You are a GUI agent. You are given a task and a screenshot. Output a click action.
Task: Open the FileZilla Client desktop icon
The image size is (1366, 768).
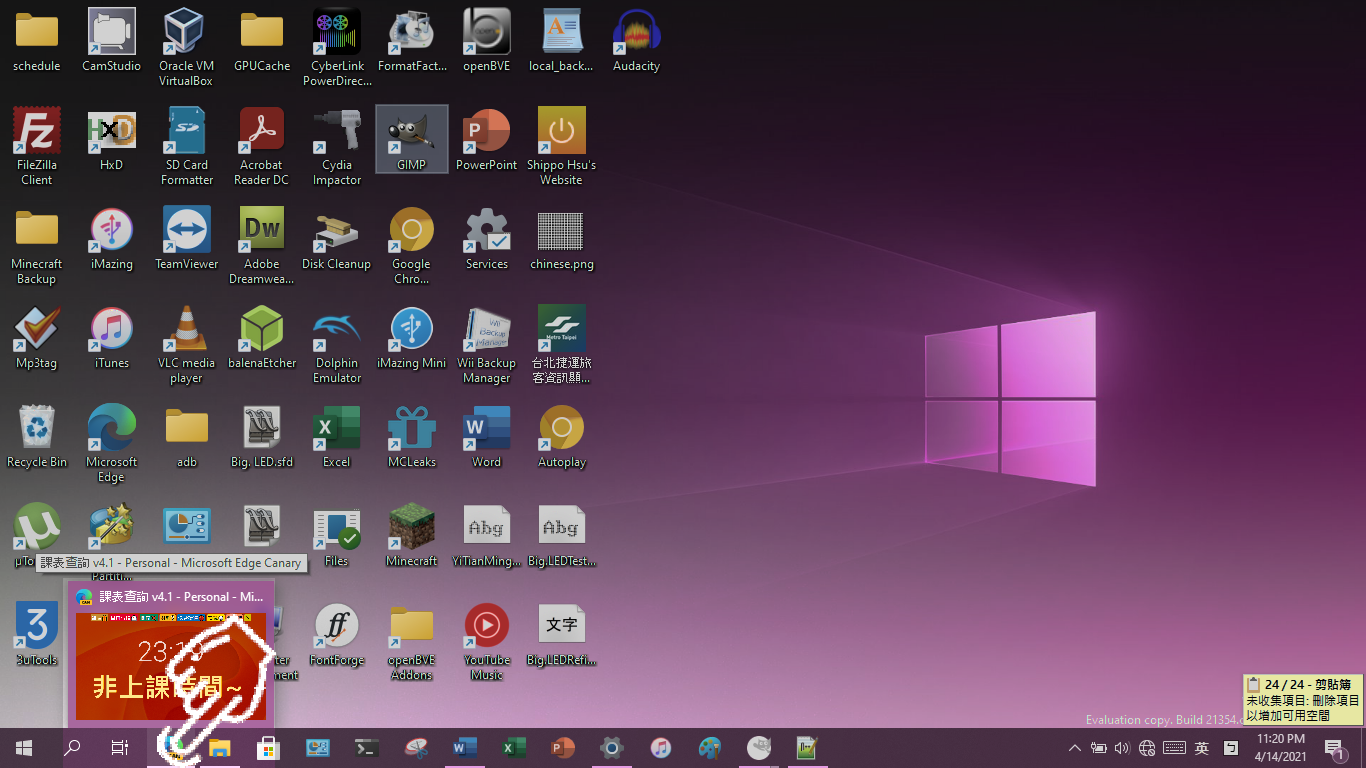tap(37, 132)
